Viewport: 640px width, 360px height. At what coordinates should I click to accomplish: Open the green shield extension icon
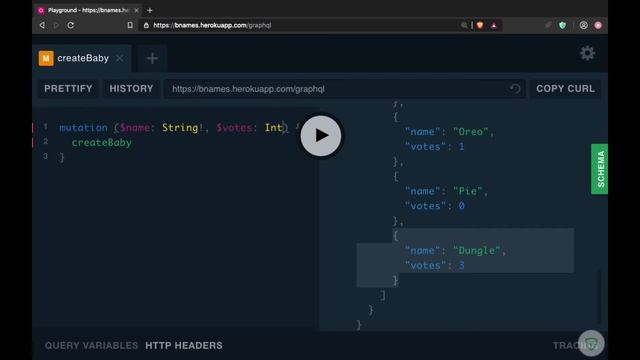[x=562, y=25]
